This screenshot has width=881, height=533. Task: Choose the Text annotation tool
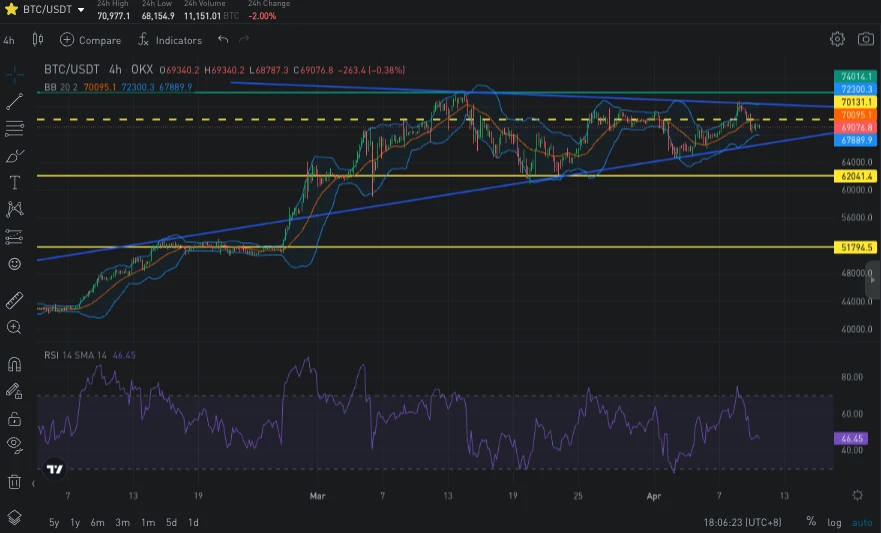coord(14,183)
